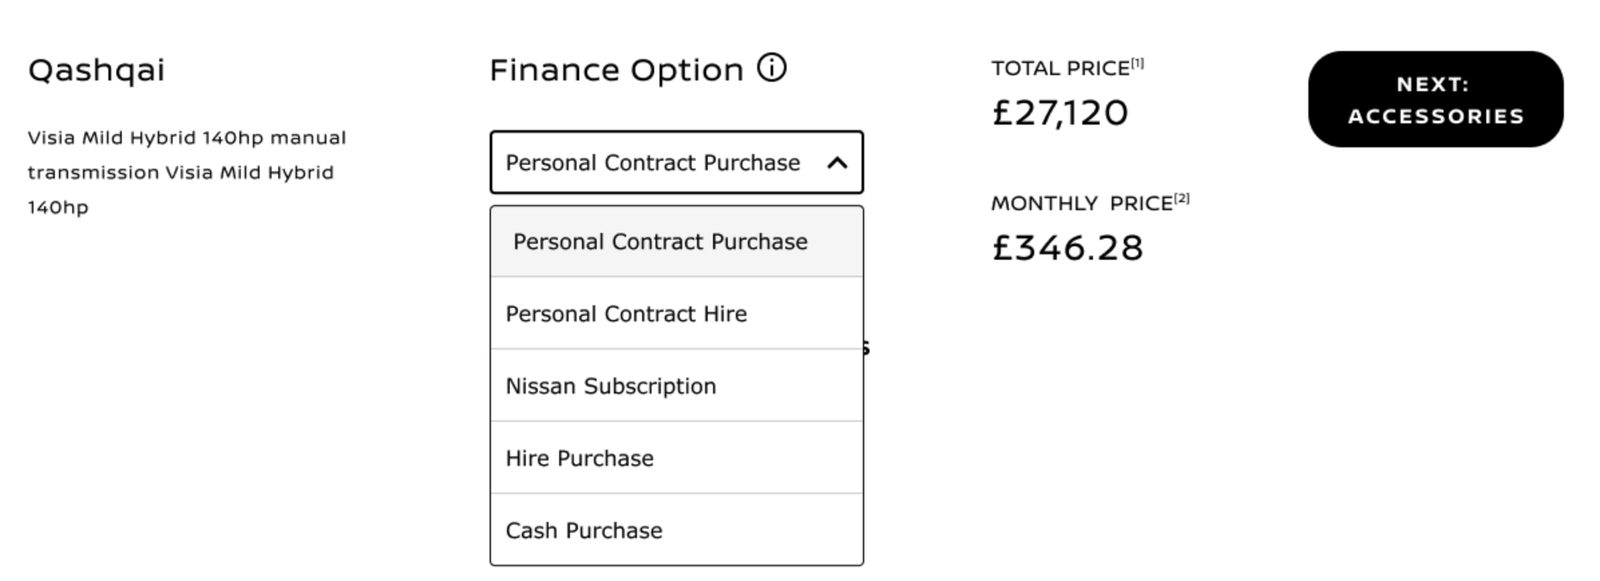
Task: Choose Personal Contract Hire option
Action: point(676,314)
